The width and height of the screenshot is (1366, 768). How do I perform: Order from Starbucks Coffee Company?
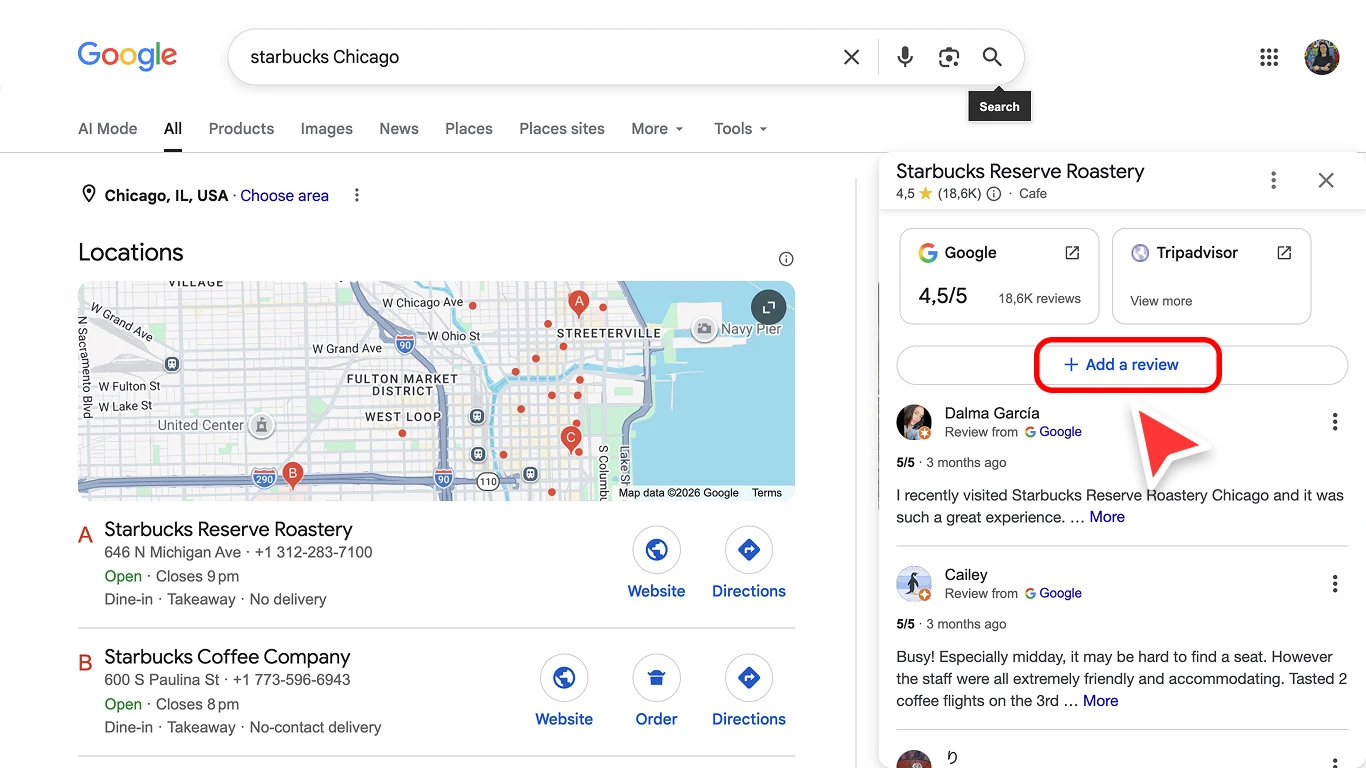click(656, 691)
